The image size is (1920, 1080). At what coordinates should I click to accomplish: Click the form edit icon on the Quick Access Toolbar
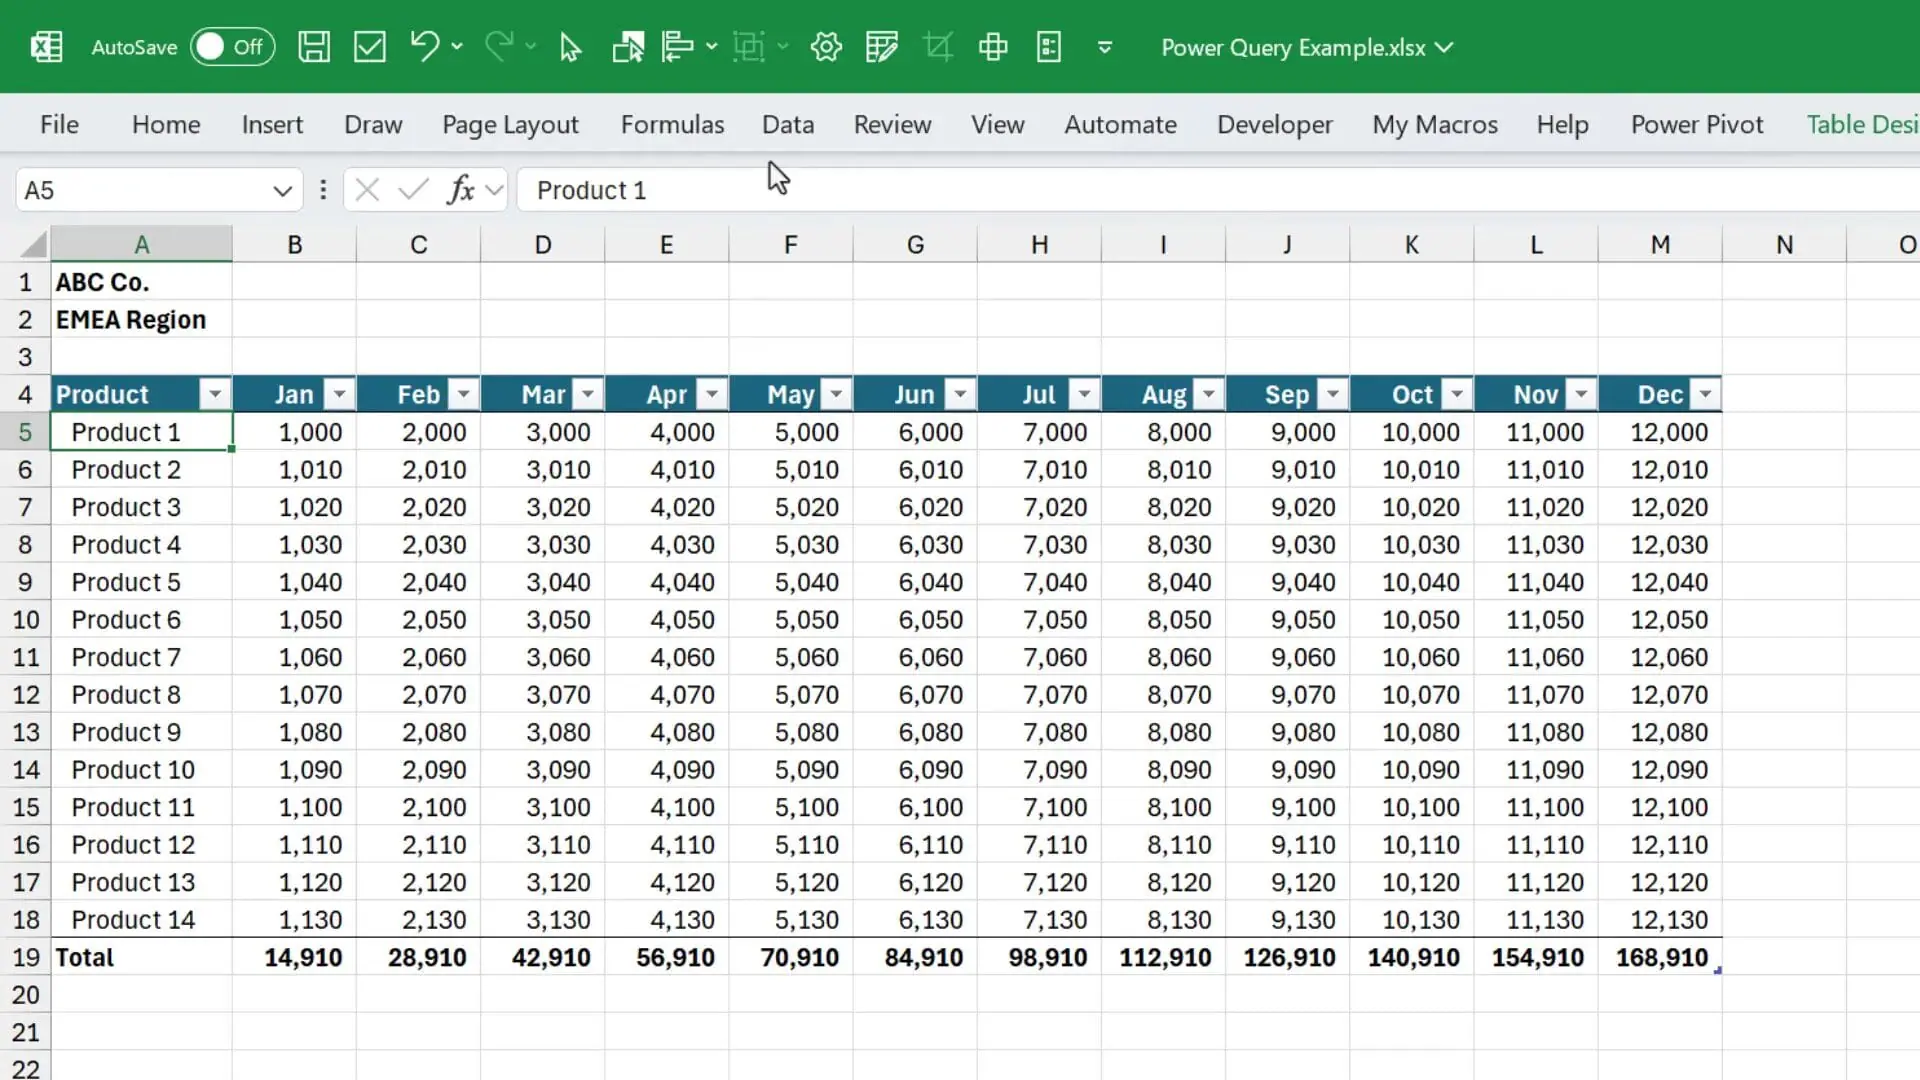click(x=881, y=46)
